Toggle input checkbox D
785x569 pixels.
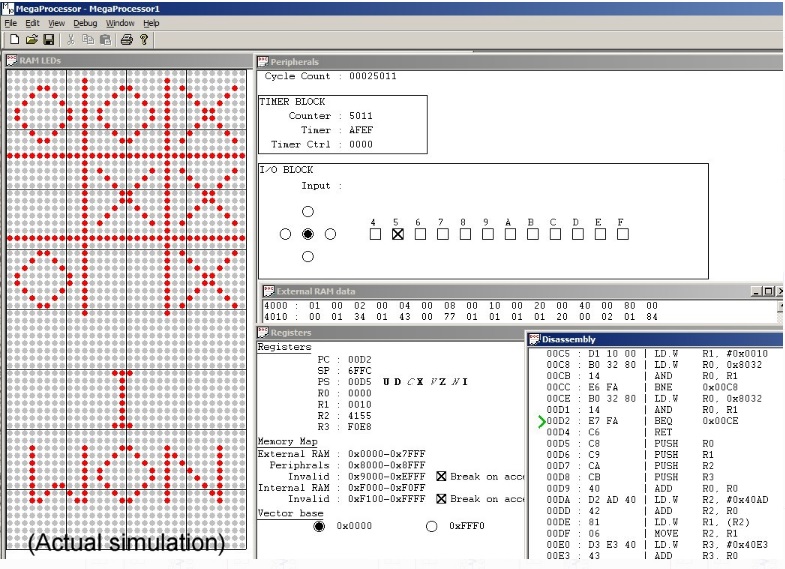pos(578,234)
